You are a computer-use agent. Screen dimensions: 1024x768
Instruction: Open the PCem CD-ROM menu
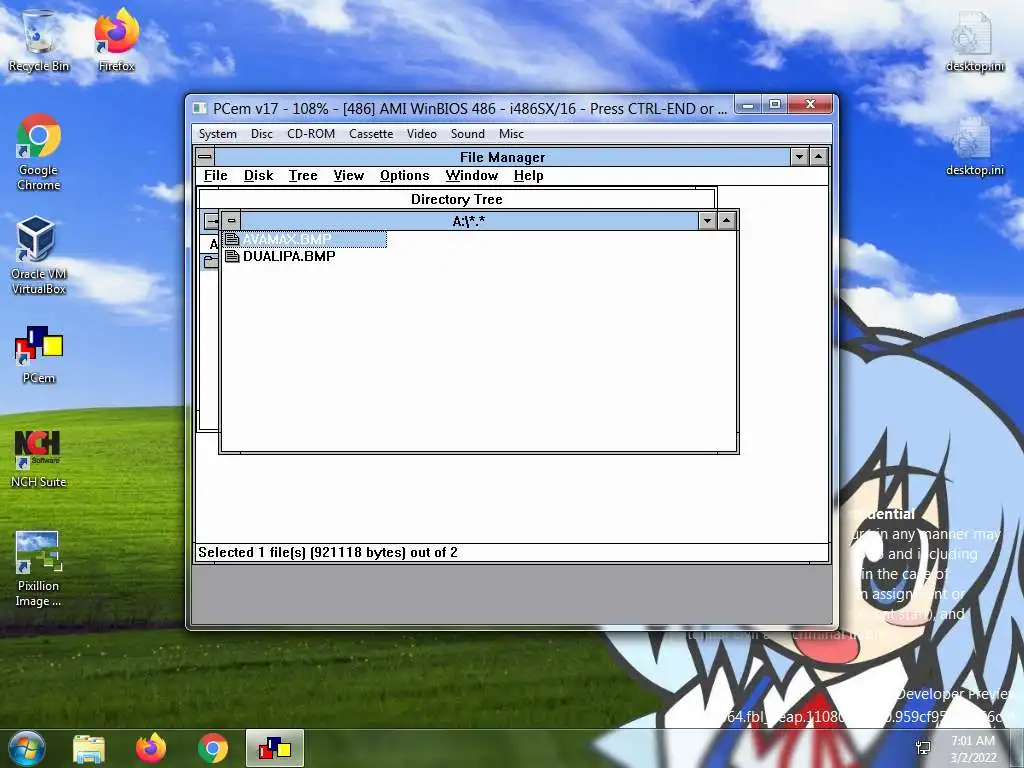click(x=311, y=134)
